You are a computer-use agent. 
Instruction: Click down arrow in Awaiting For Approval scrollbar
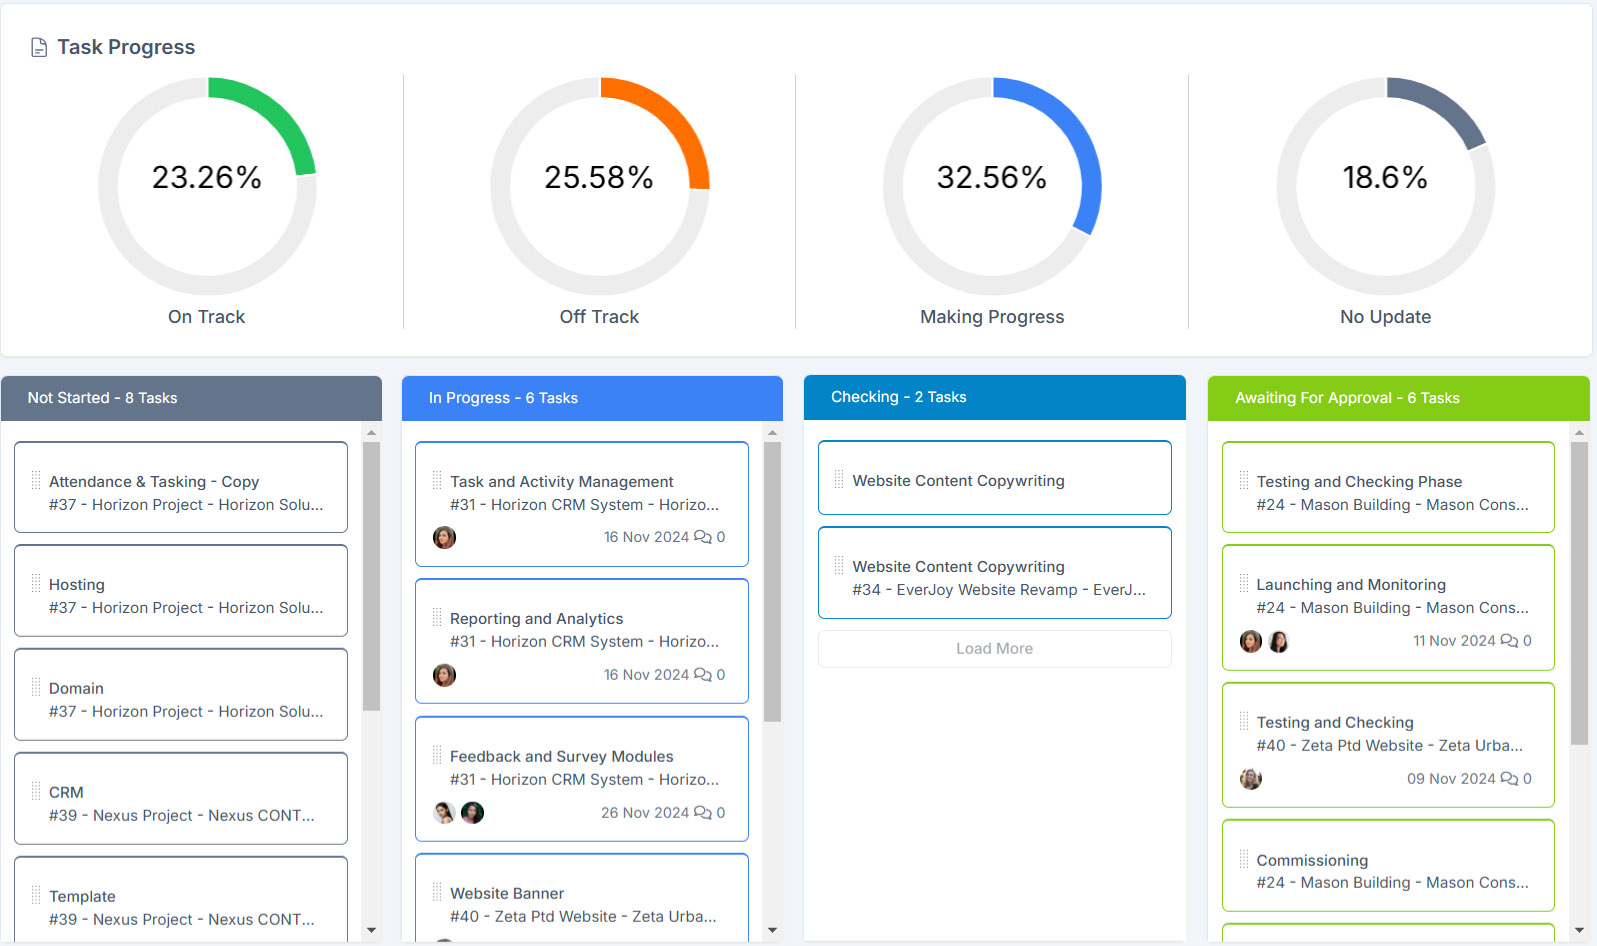tap(1579, 930)
